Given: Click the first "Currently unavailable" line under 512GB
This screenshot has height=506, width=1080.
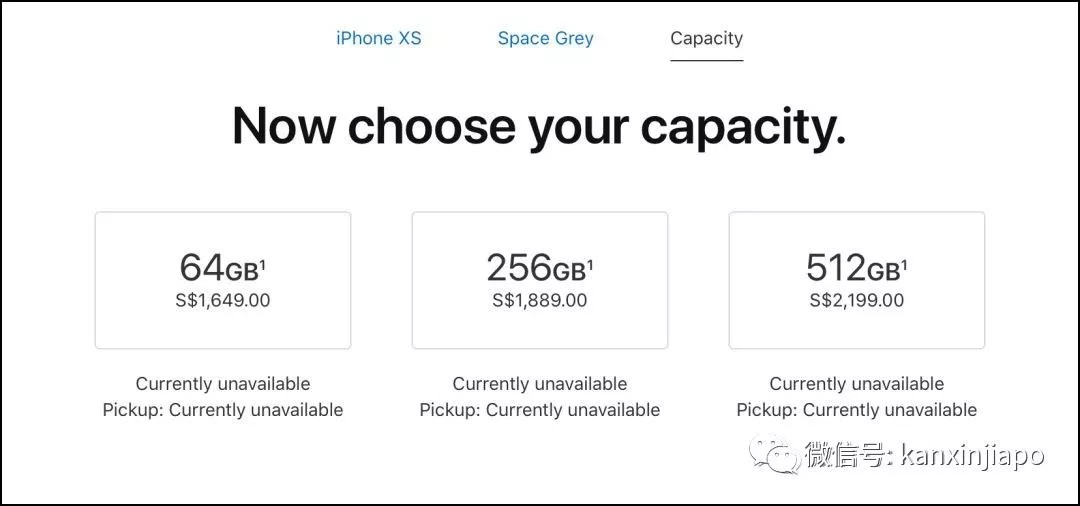Looking at the screenshot, I should coord(856,384).
